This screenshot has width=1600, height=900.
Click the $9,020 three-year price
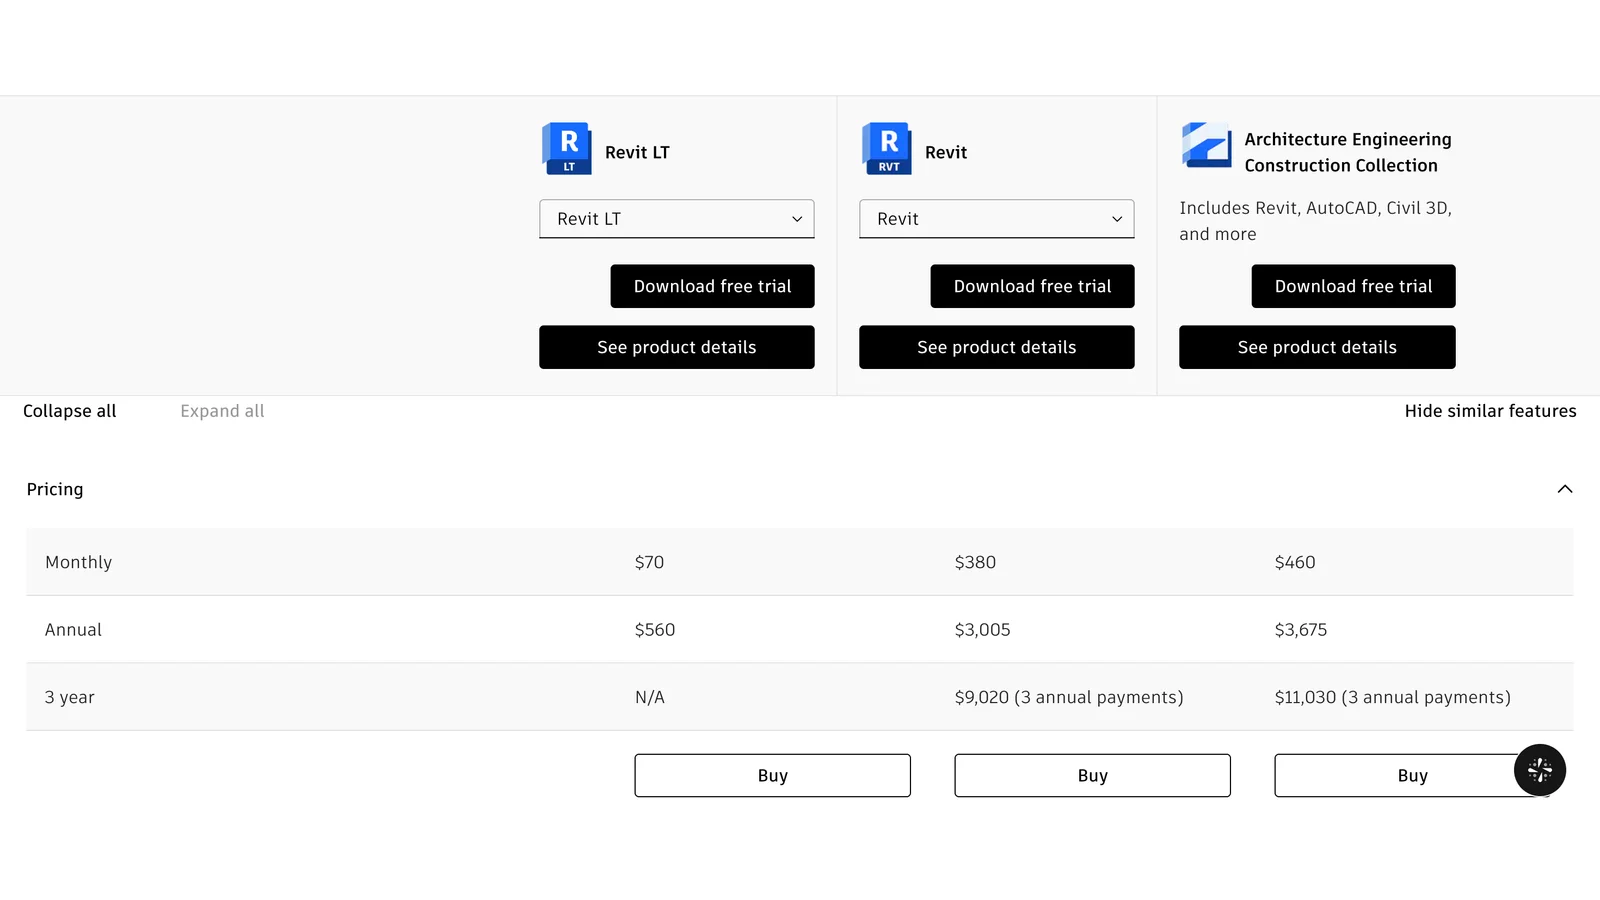click(x=1069, y=697)
